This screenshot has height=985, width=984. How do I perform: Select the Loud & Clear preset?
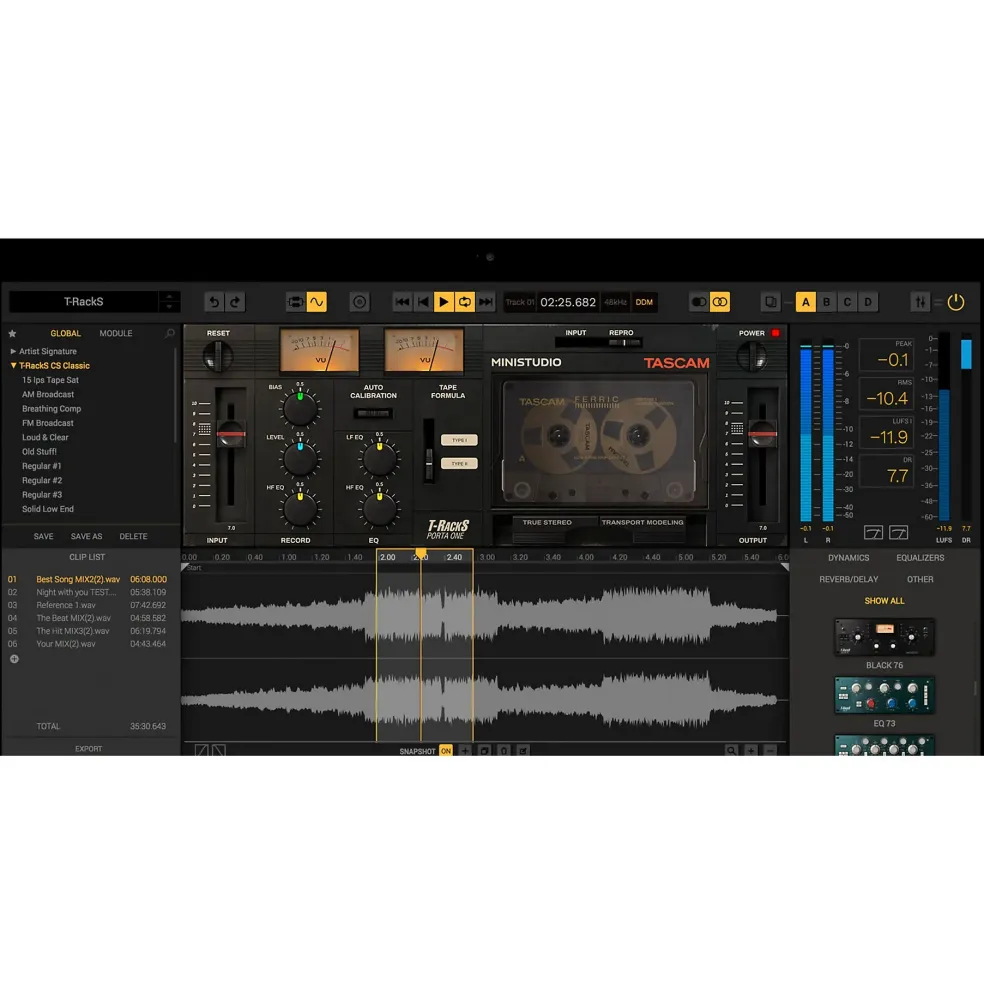point(45,438)
